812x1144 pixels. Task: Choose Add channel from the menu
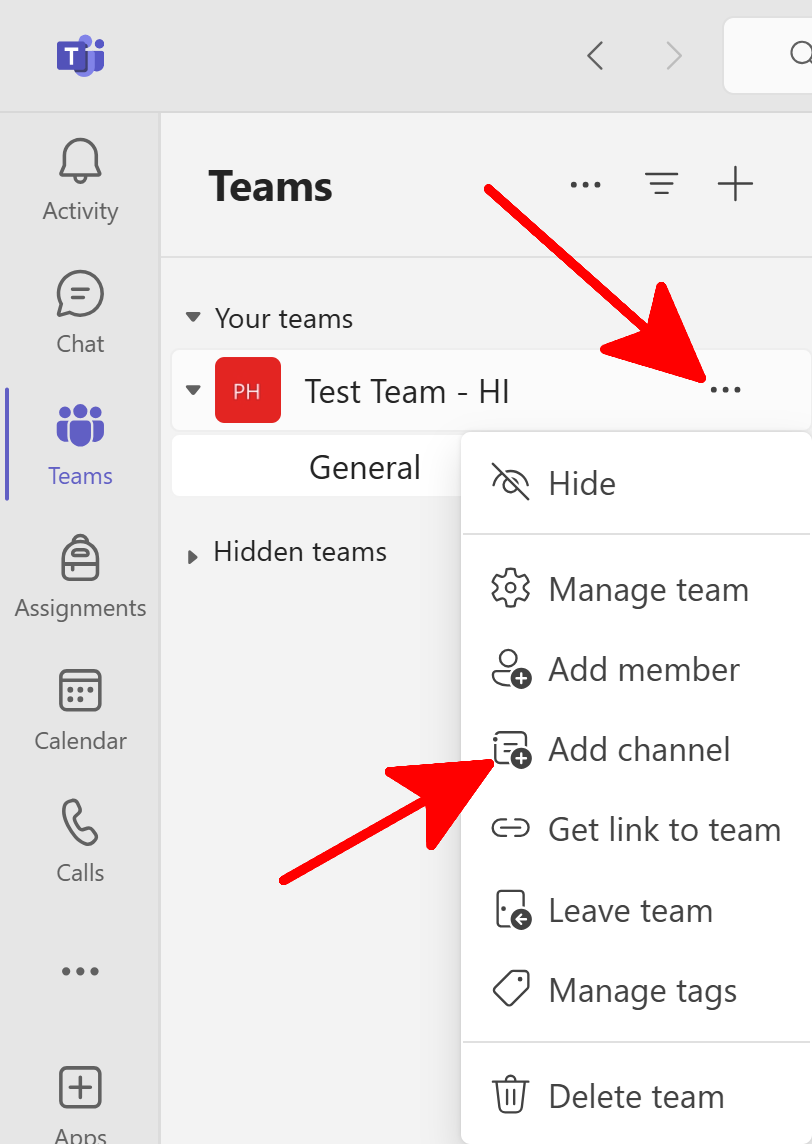638,750
